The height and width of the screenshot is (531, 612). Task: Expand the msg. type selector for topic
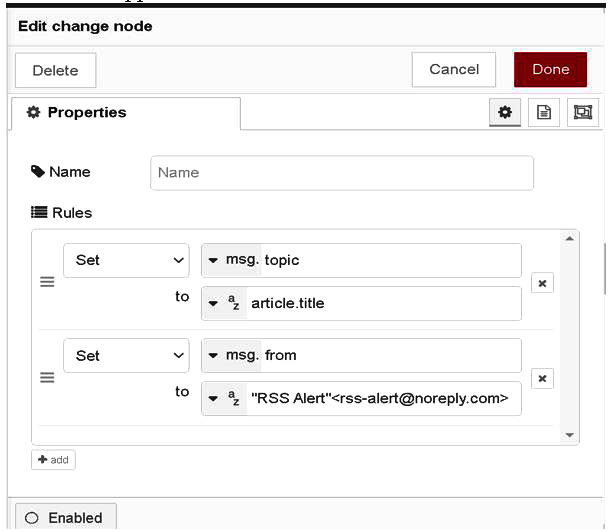[x=231, y=260]
